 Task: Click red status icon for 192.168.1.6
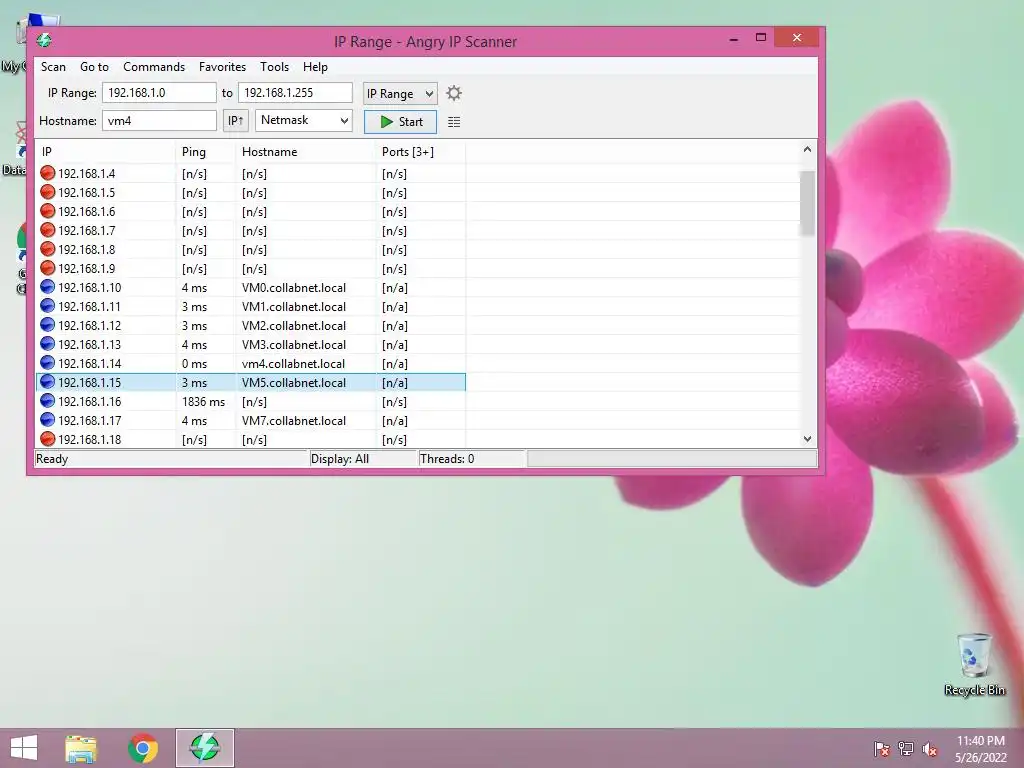(47, 211)
